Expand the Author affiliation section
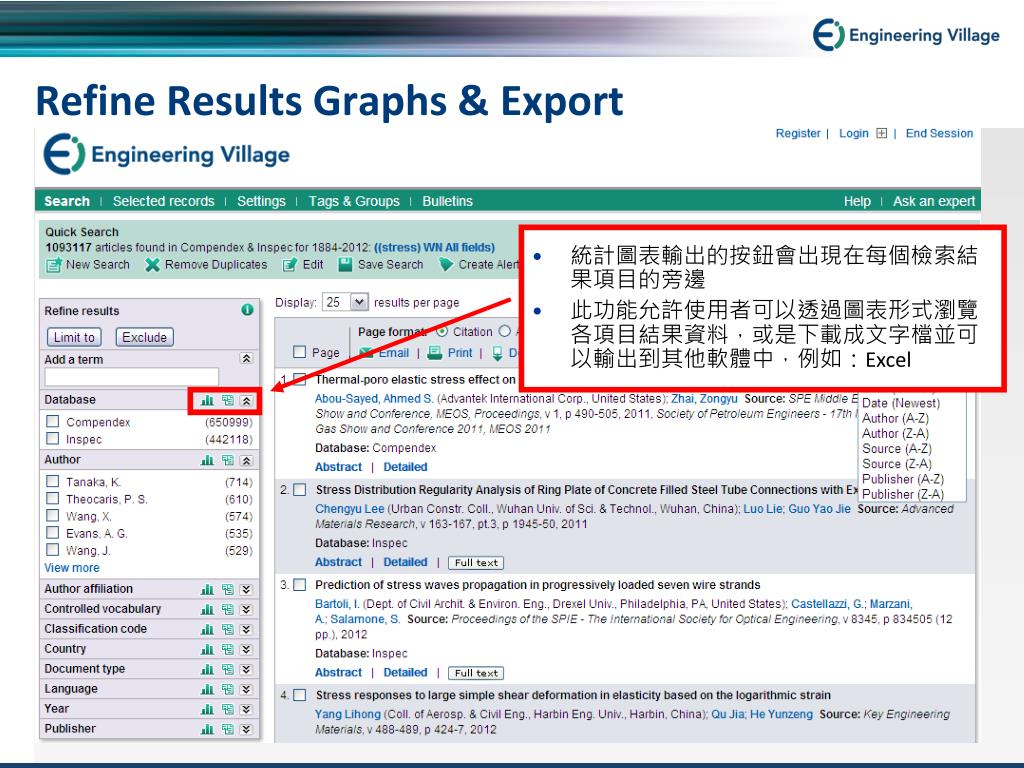 (246, 590)
